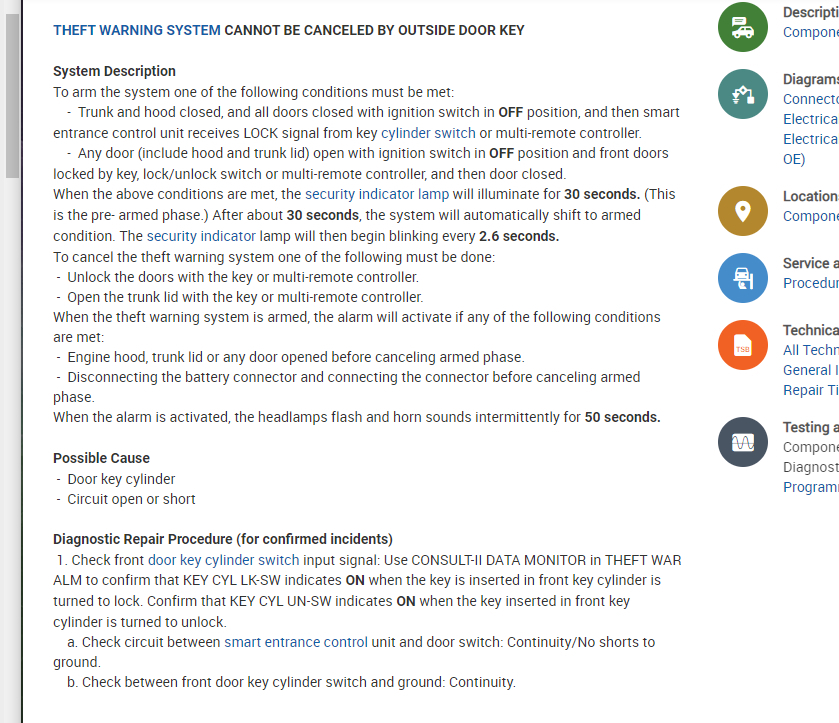Select the blue Service vehicle lift icon
This screenshot has width=839, height=723.
[x=742, y=278]
